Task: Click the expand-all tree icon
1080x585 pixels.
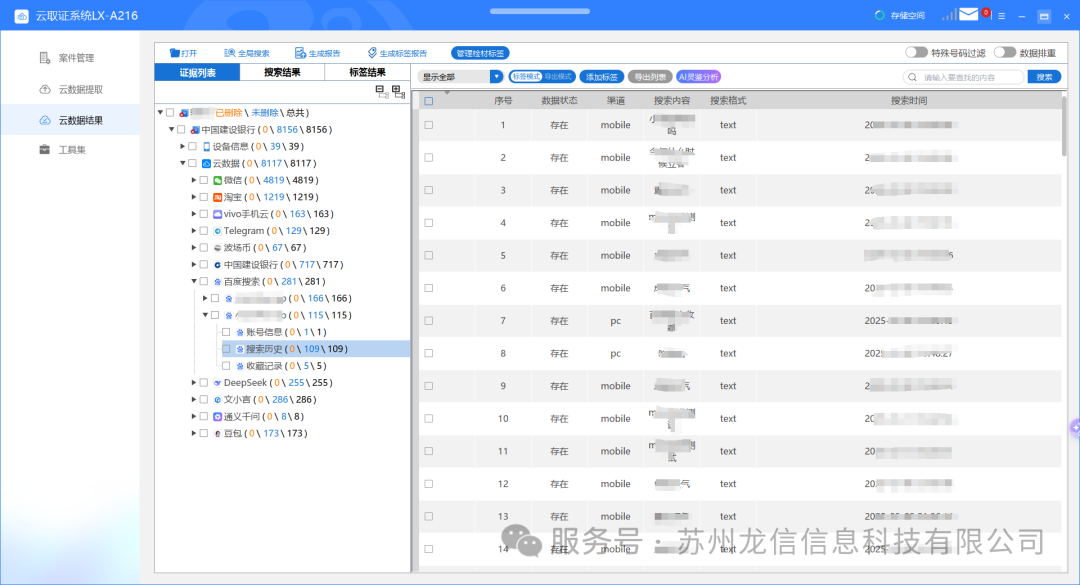Action: (398, 91)
